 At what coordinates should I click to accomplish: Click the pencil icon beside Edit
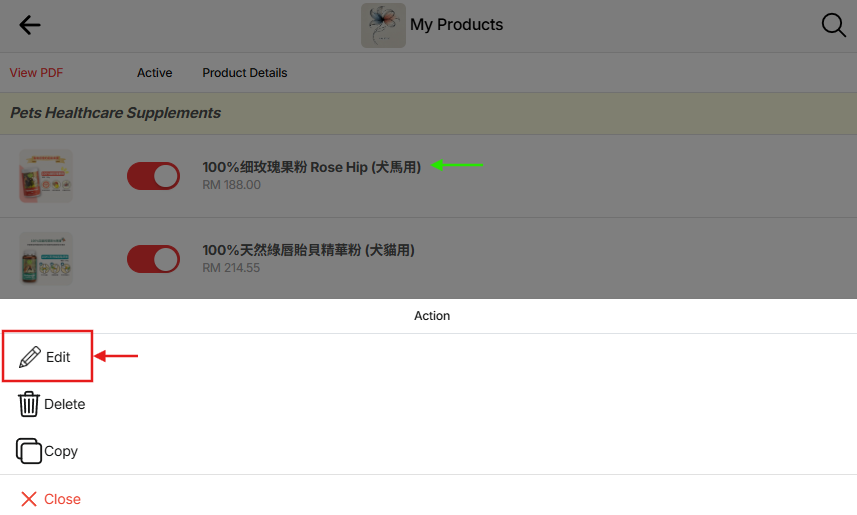click(x=30, y=357)
